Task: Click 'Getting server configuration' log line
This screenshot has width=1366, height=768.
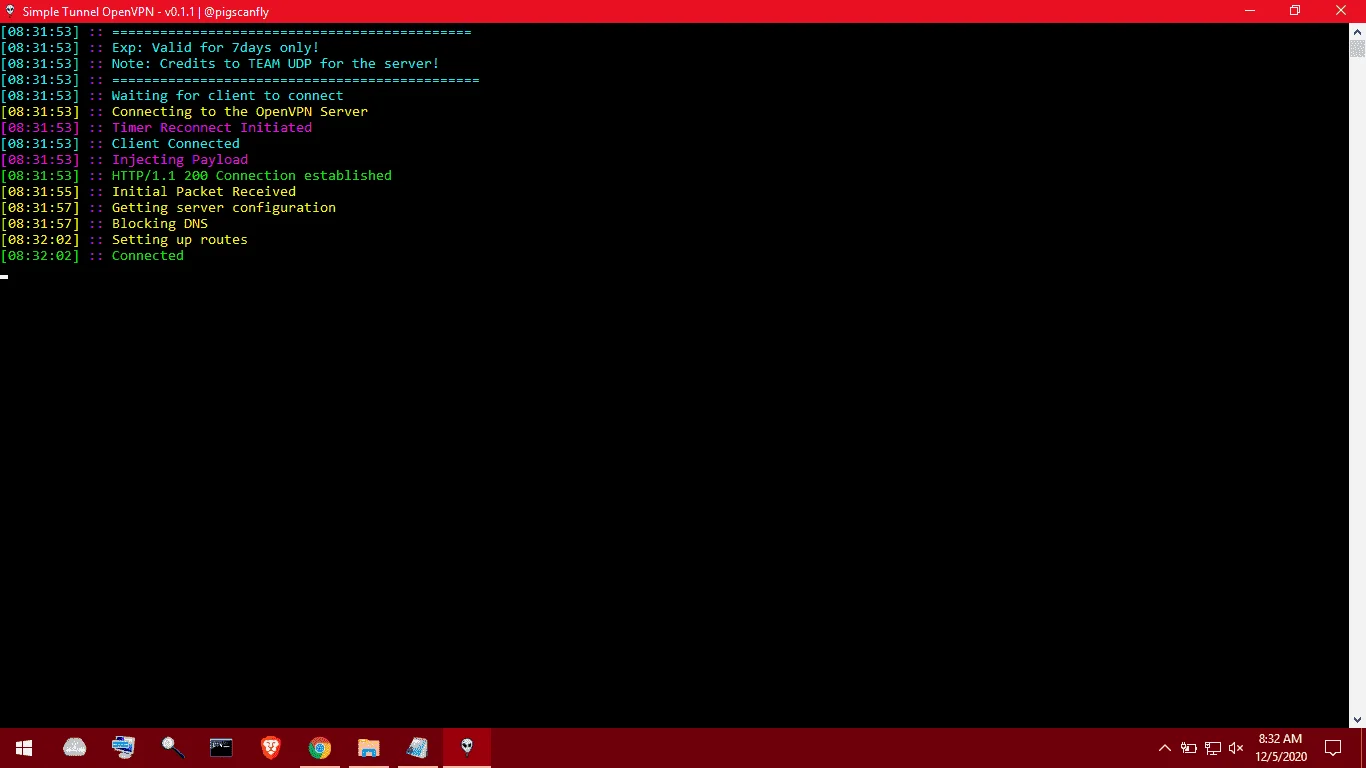Action: (223, 208)
